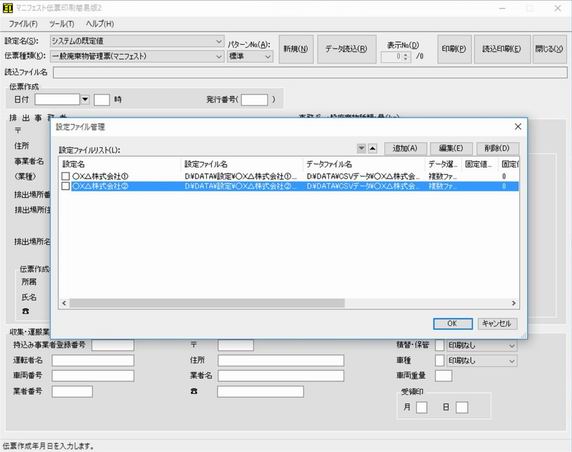This screenshot has height=452, width=572.
Task: Click the right scroll arrow of list
Action: [514, 303]
